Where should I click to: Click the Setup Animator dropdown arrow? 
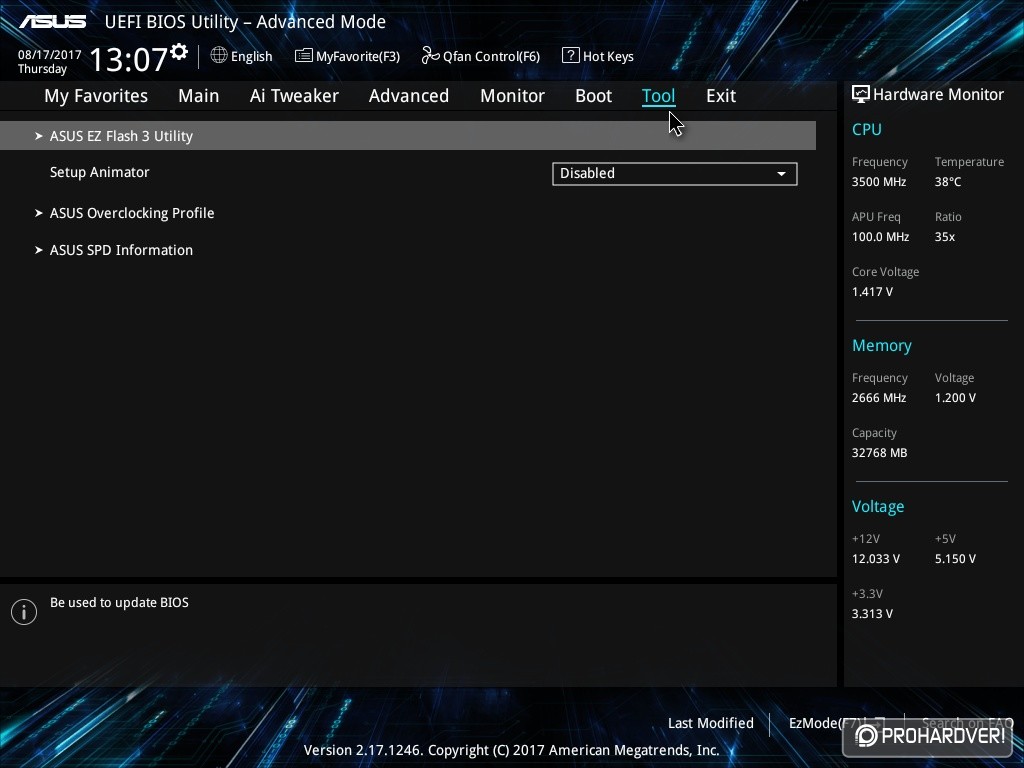(781, 174)
